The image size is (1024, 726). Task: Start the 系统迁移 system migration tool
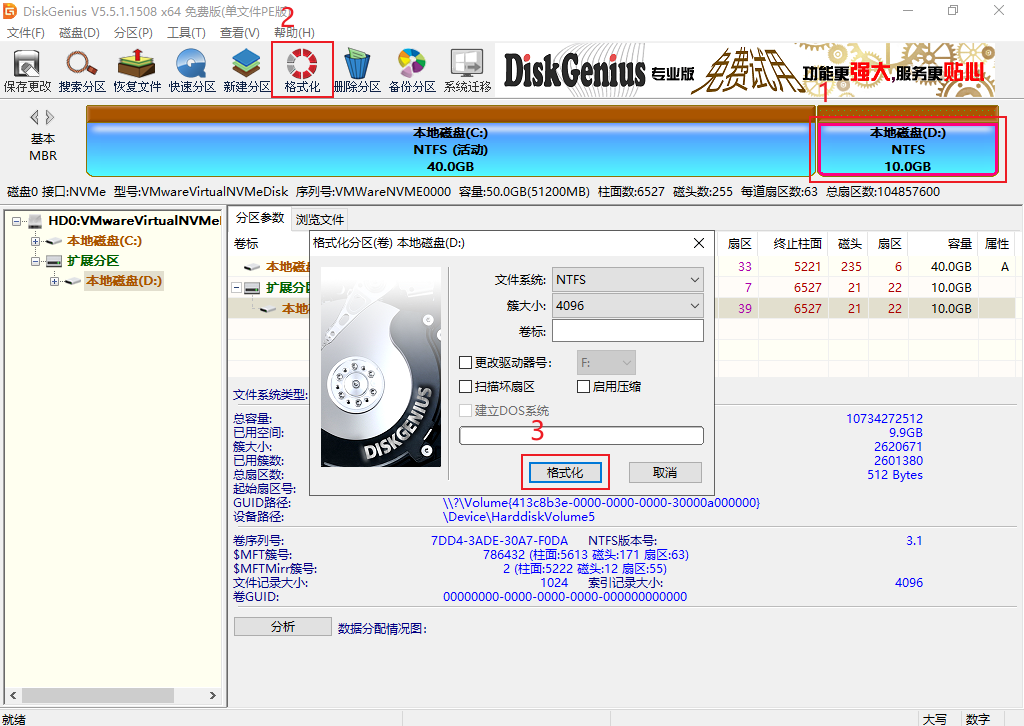[467, 70]
